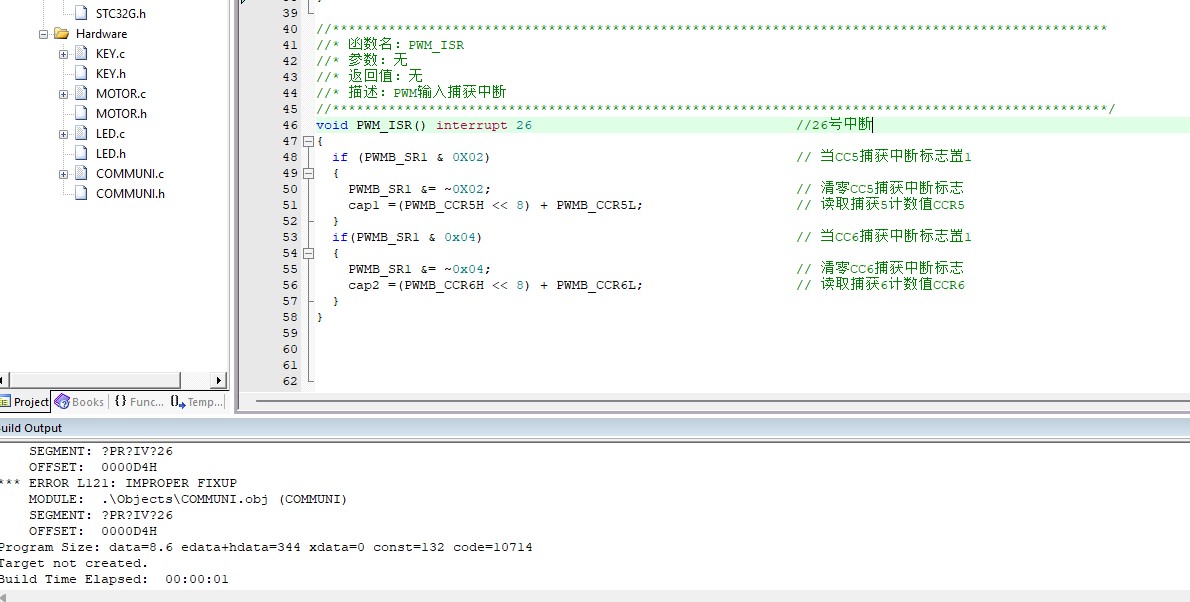Click the '函数名: PWM_ISR' comment line

pos(390,45)
